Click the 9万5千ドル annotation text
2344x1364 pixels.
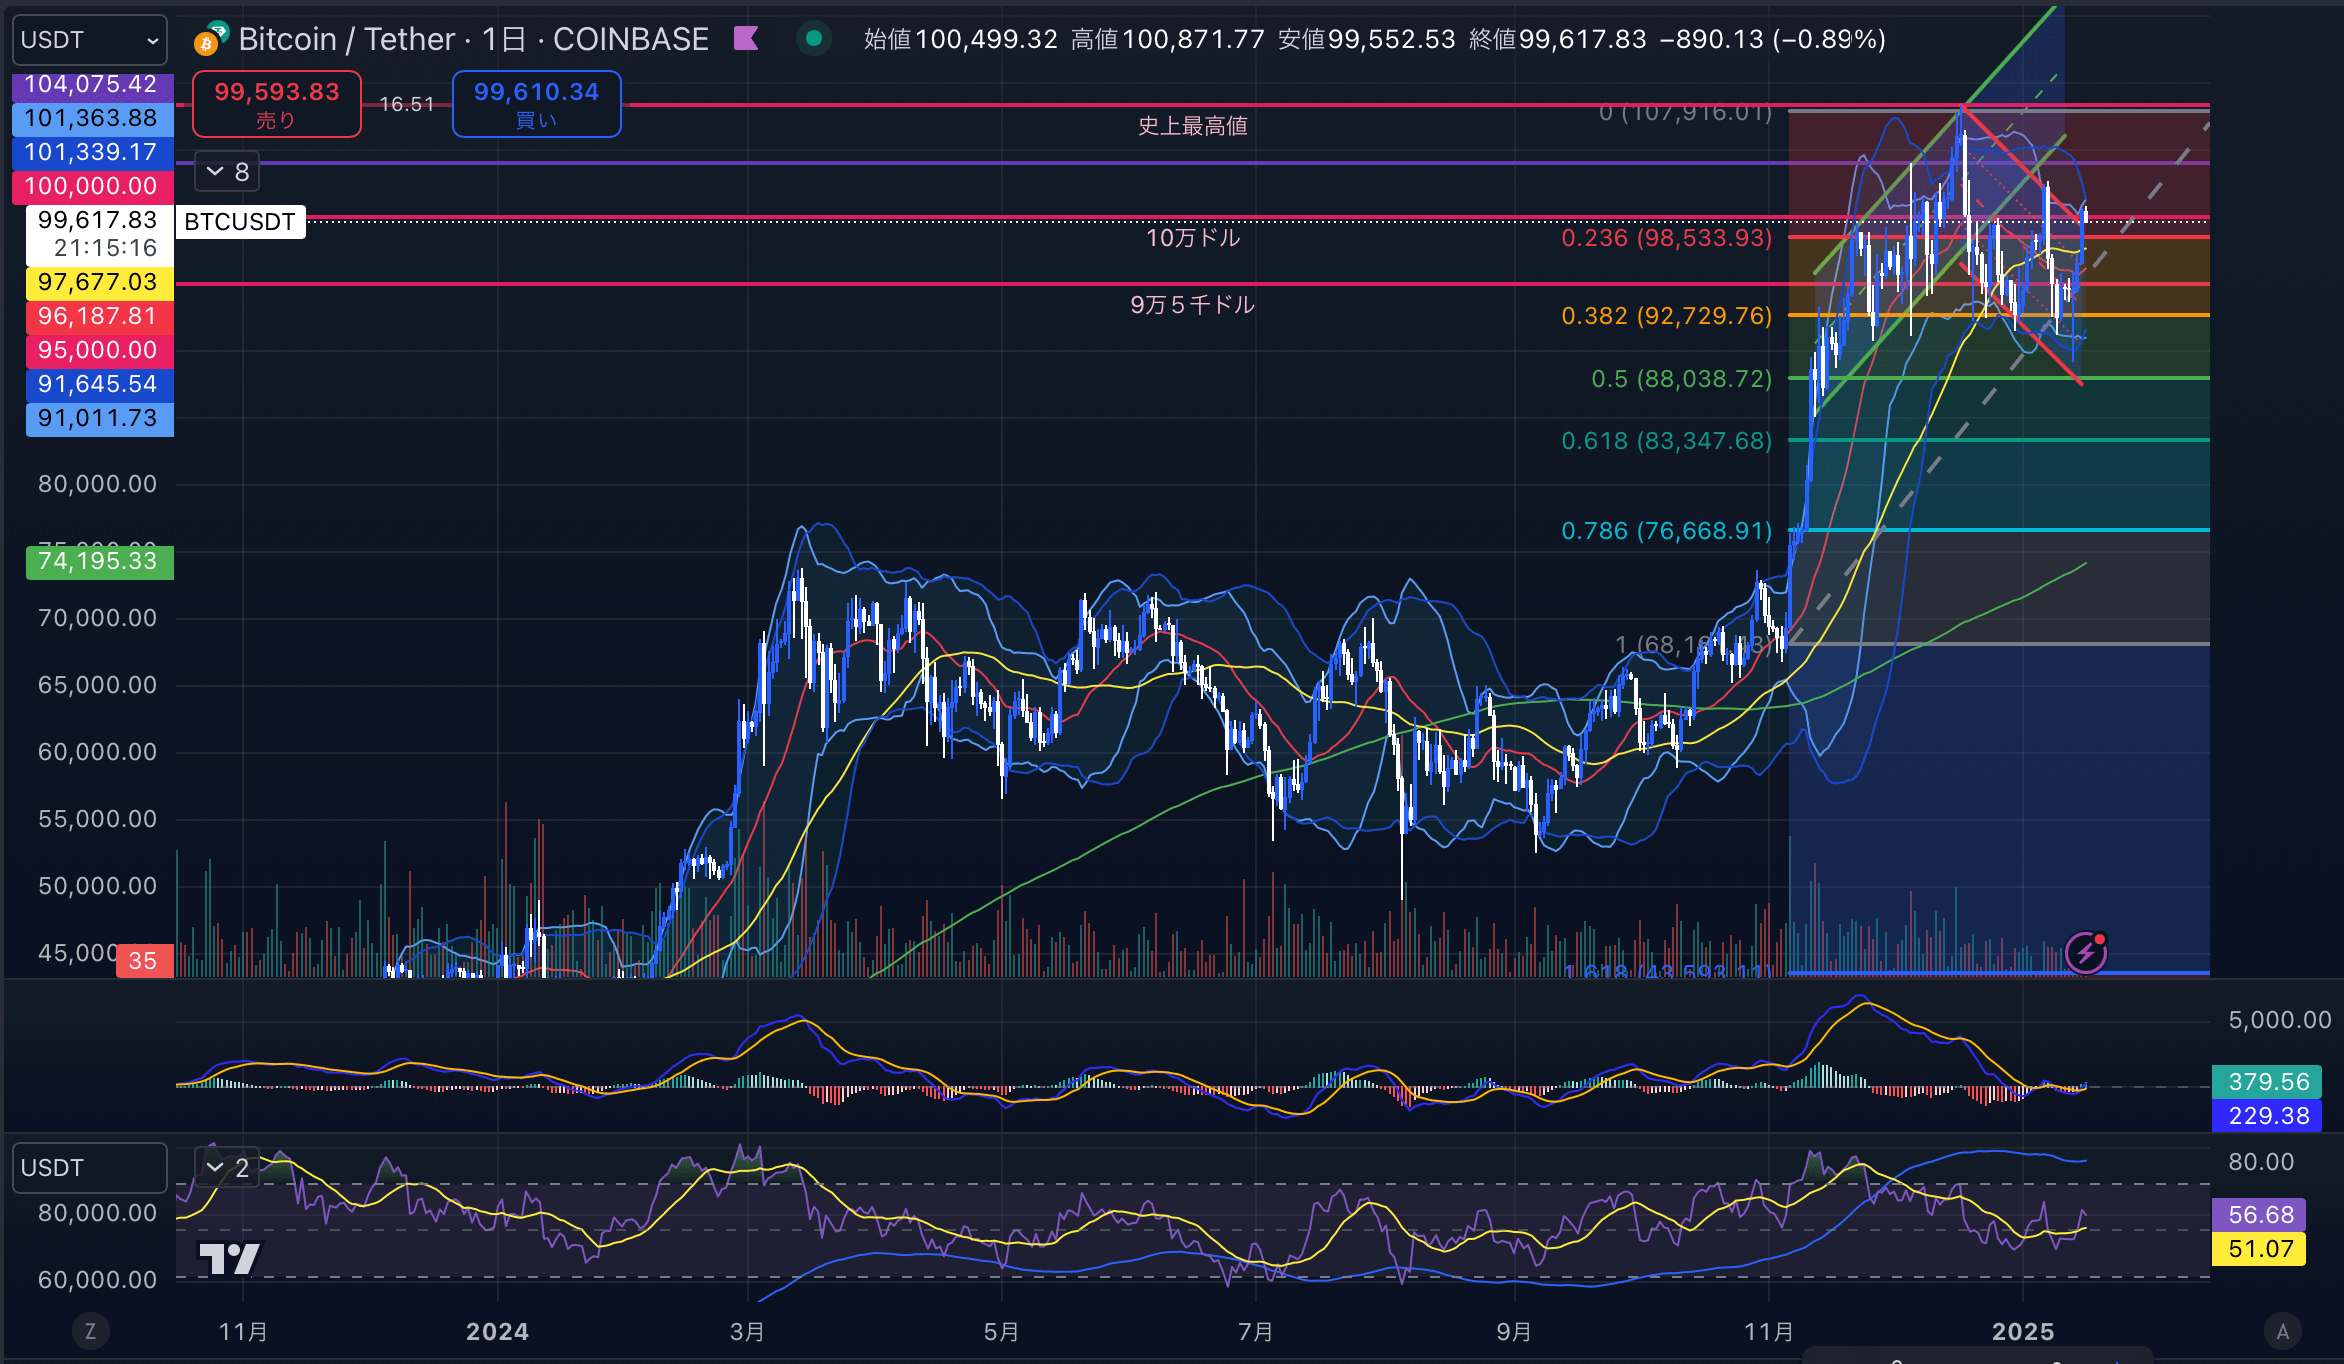(x=1192, y=305)
